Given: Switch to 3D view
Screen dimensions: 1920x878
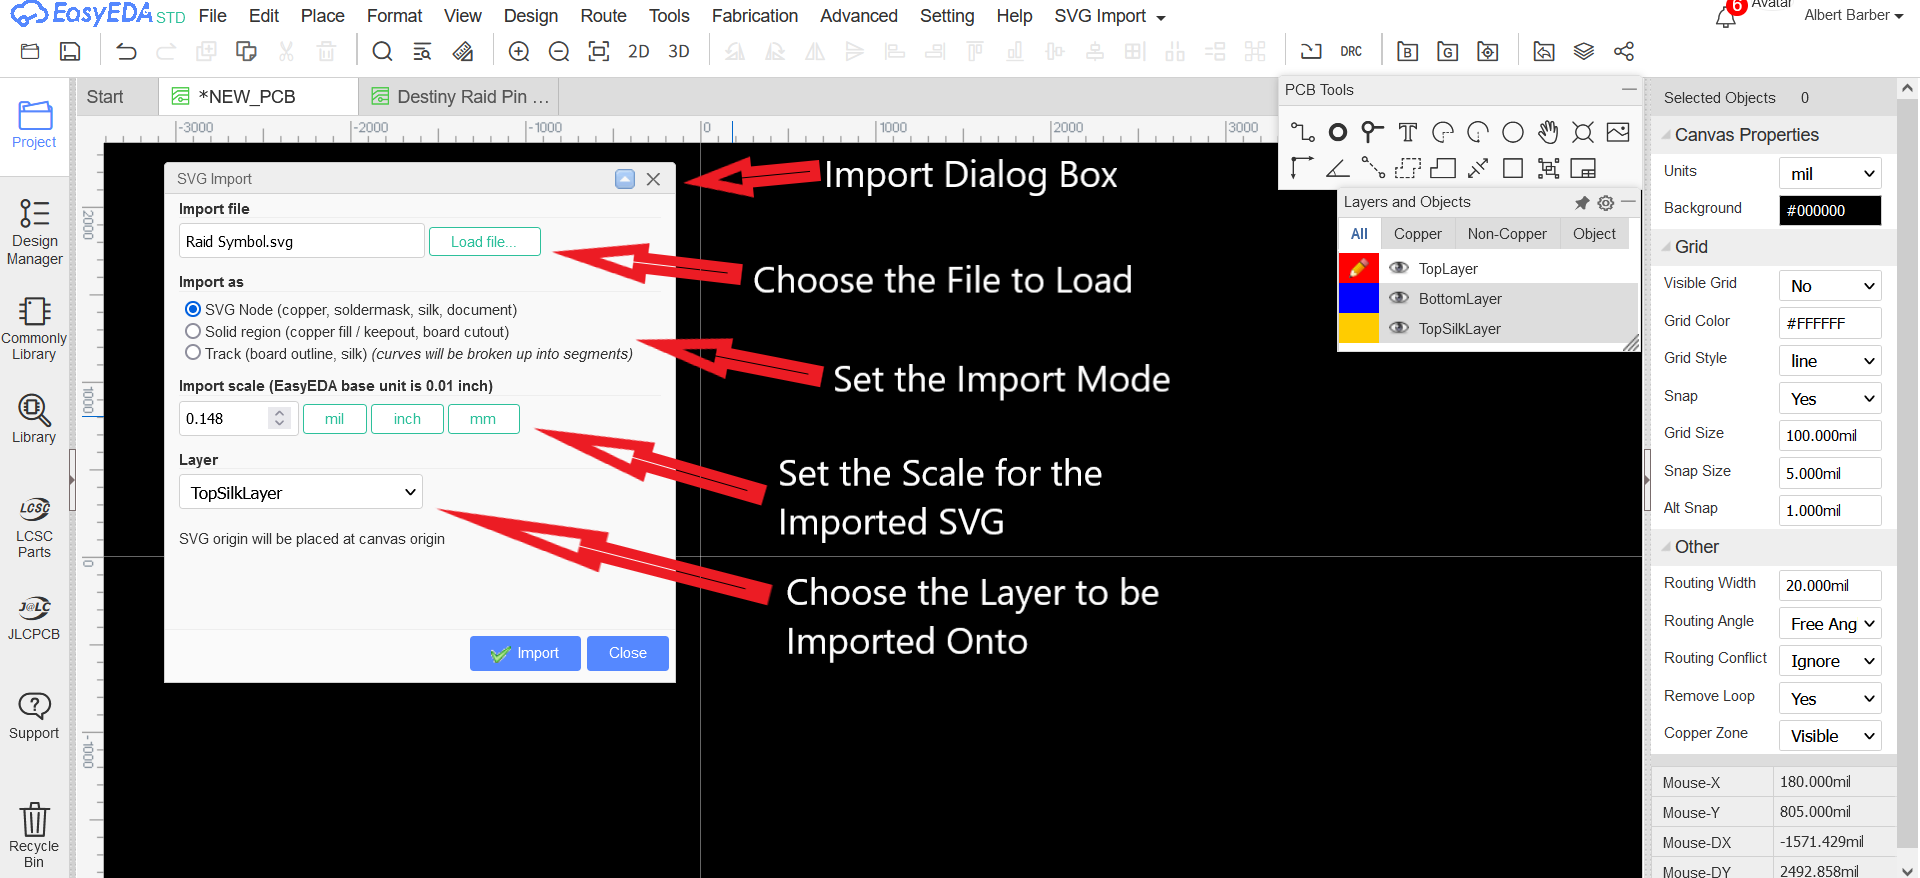Looking at the screenshot, I should (679, 51).
